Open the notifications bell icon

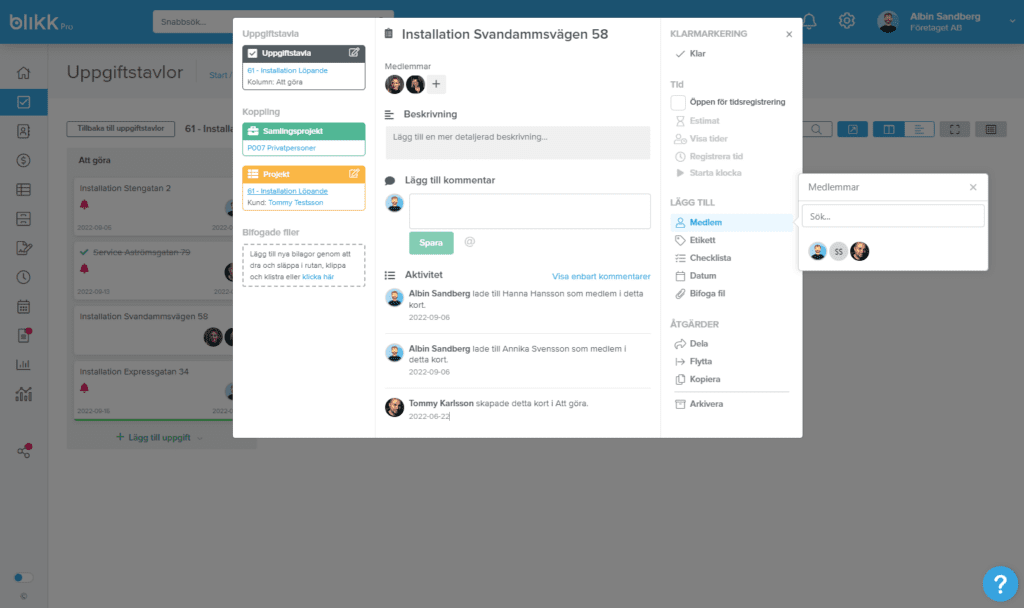[809, 21]
